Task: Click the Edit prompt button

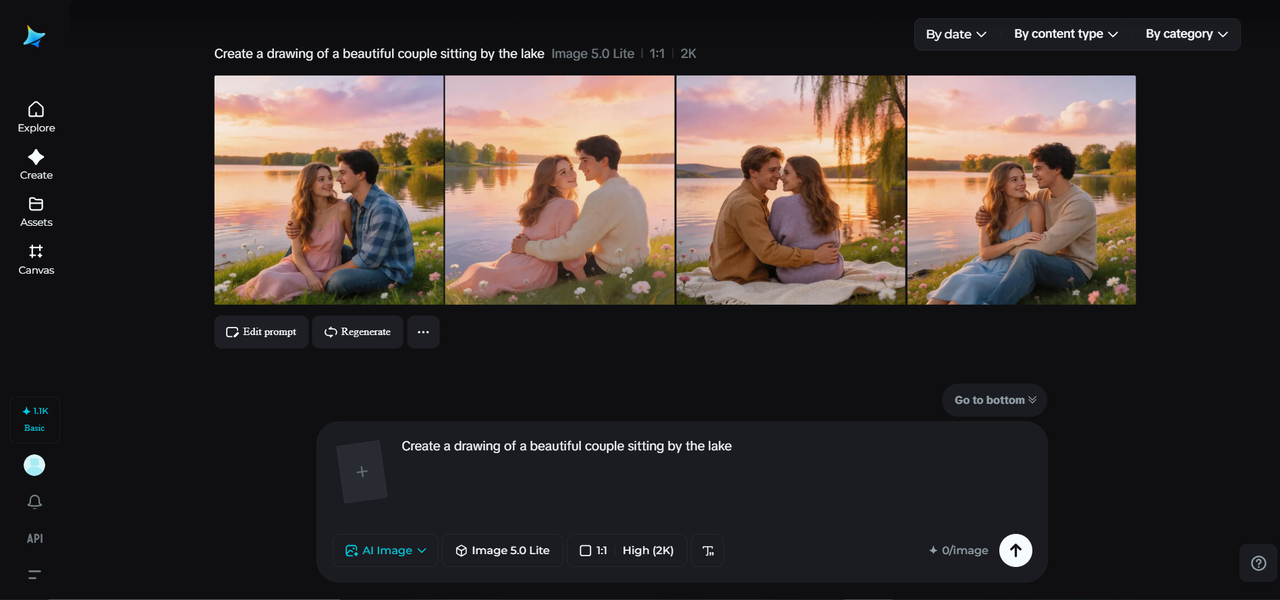Action: click(261, 332)
